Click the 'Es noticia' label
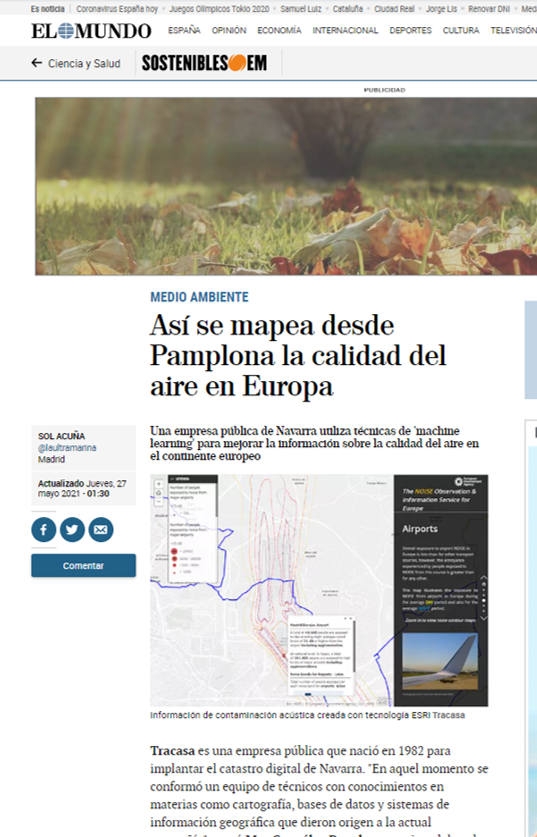Image resolution: width=537 pixels, height=837 pixels. tap(48, 9)
